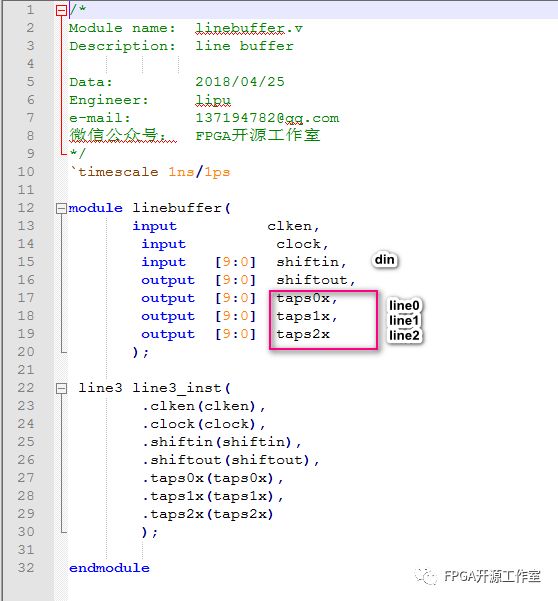Click the engineer name lipu
Viewport: 558px width, 601px height.
213,100
